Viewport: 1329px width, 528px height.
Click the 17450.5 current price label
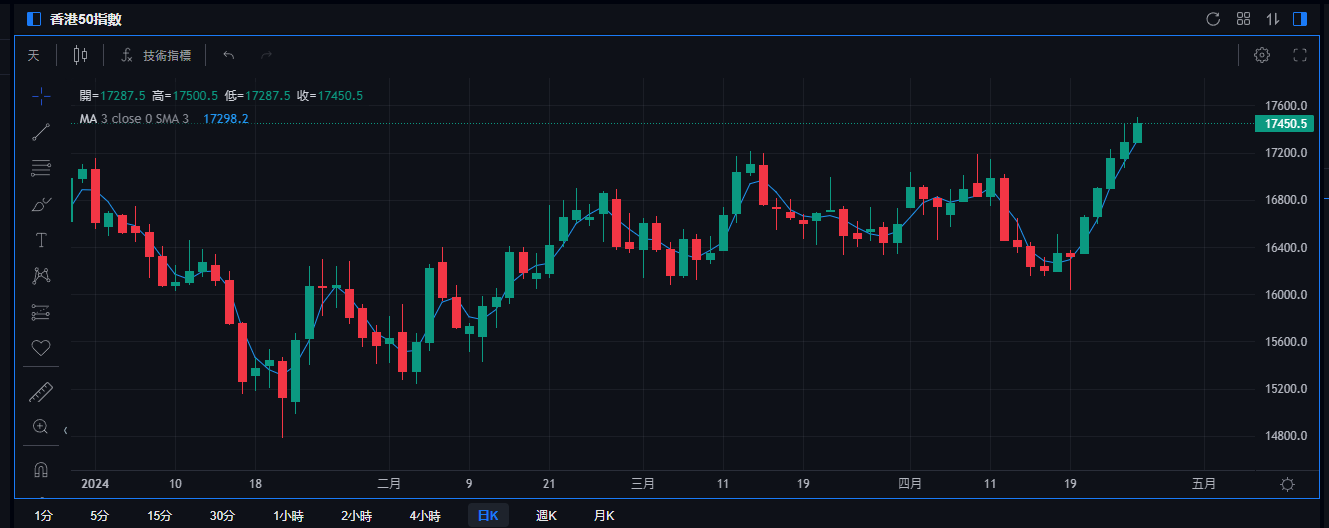1286,124
